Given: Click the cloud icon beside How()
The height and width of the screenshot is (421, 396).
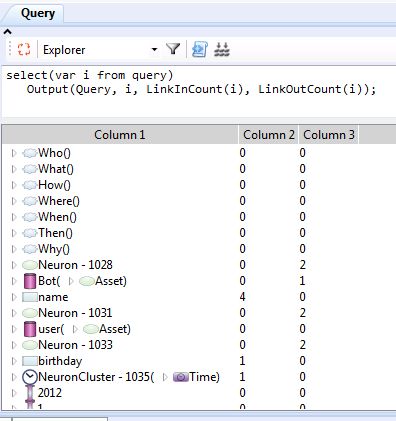Looking at the screenshot, I should click(30, 185).
